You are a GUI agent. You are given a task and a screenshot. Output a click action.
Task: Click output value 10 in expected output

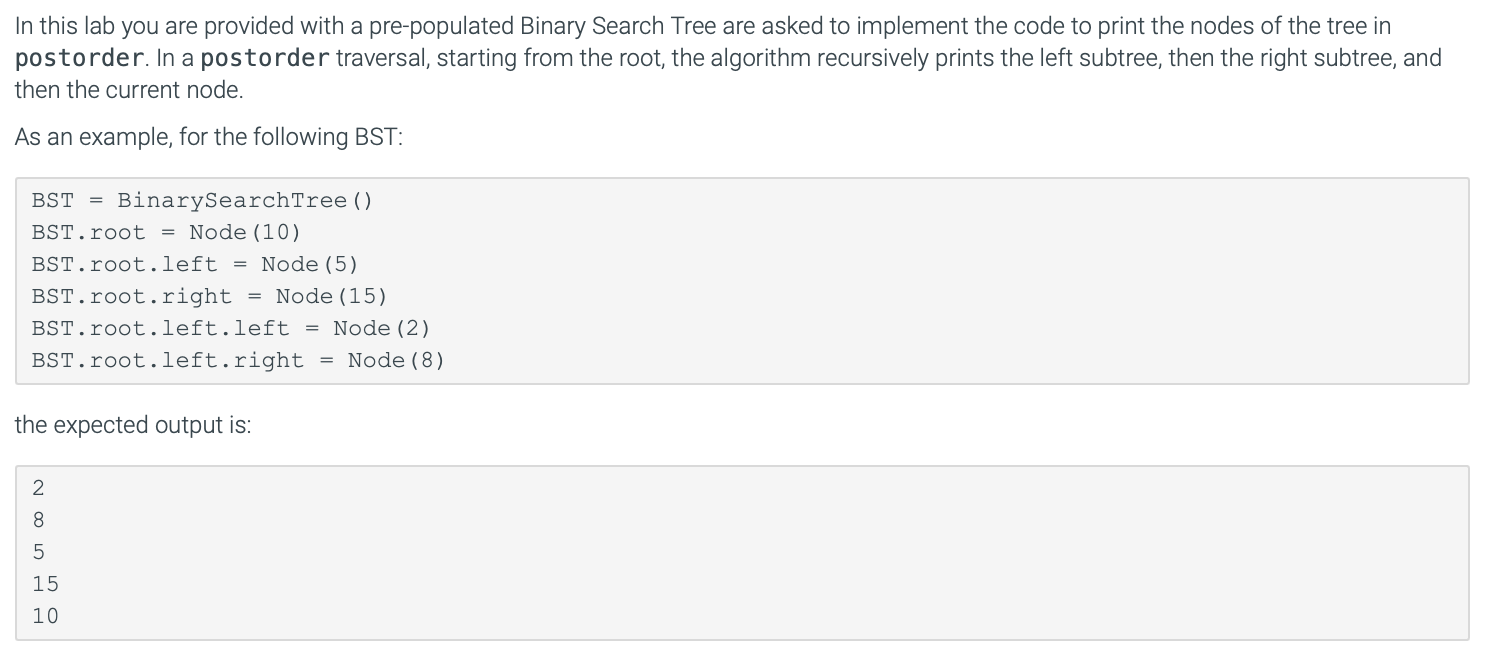tap(45, 616)
